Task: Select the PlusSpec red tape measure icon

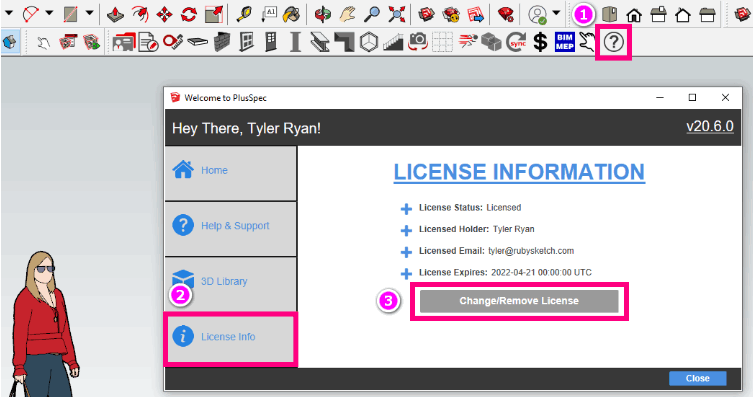Action: tap(173, 42)
